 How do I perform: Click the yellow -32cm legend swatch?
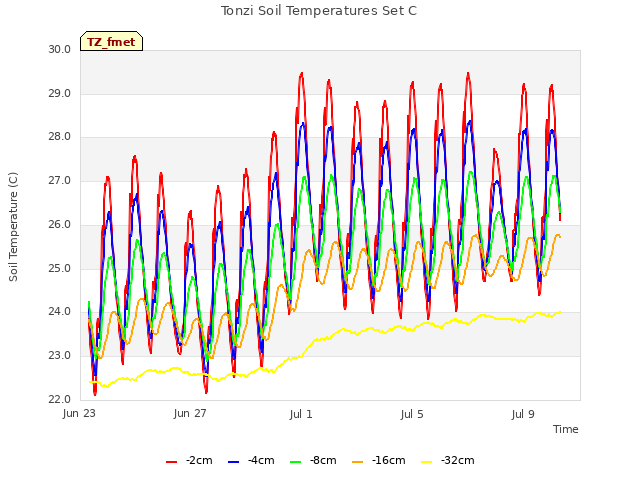427,462
